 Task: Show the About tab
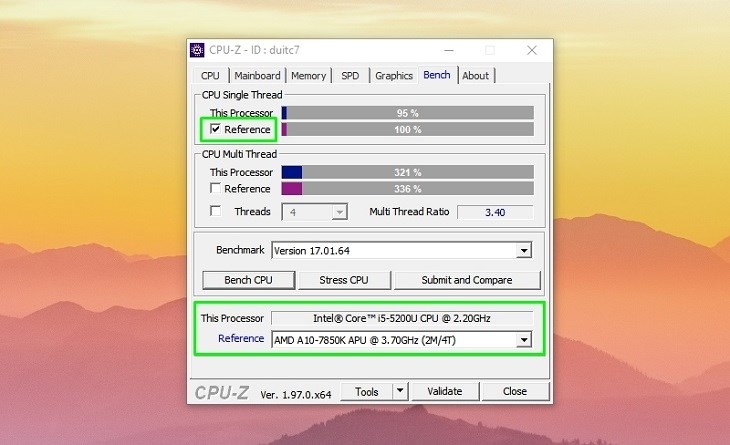tap(476, 76)
